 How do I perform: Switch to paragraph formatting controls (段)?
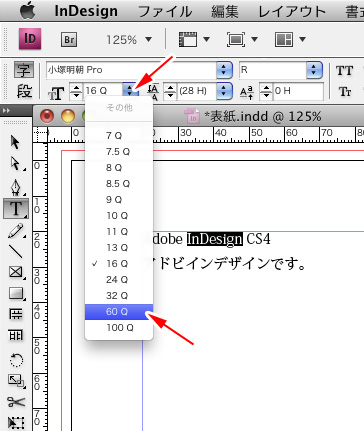tap(24, 90)
